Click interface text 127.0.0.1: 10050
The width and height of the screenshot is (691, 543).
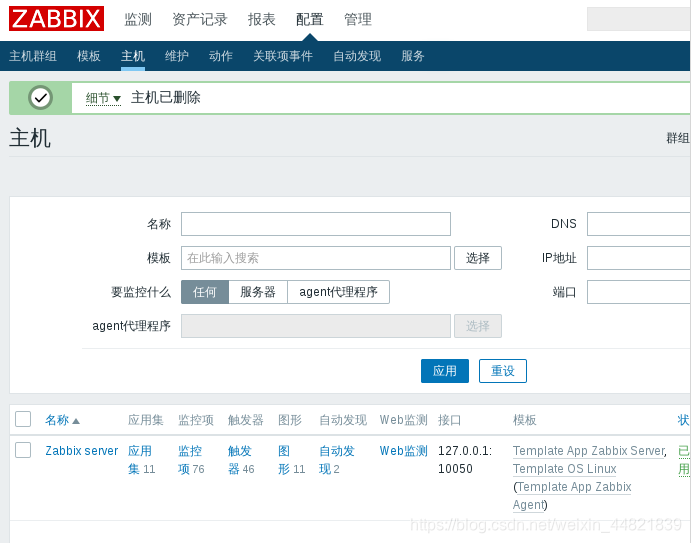click(x=465, y=460)
